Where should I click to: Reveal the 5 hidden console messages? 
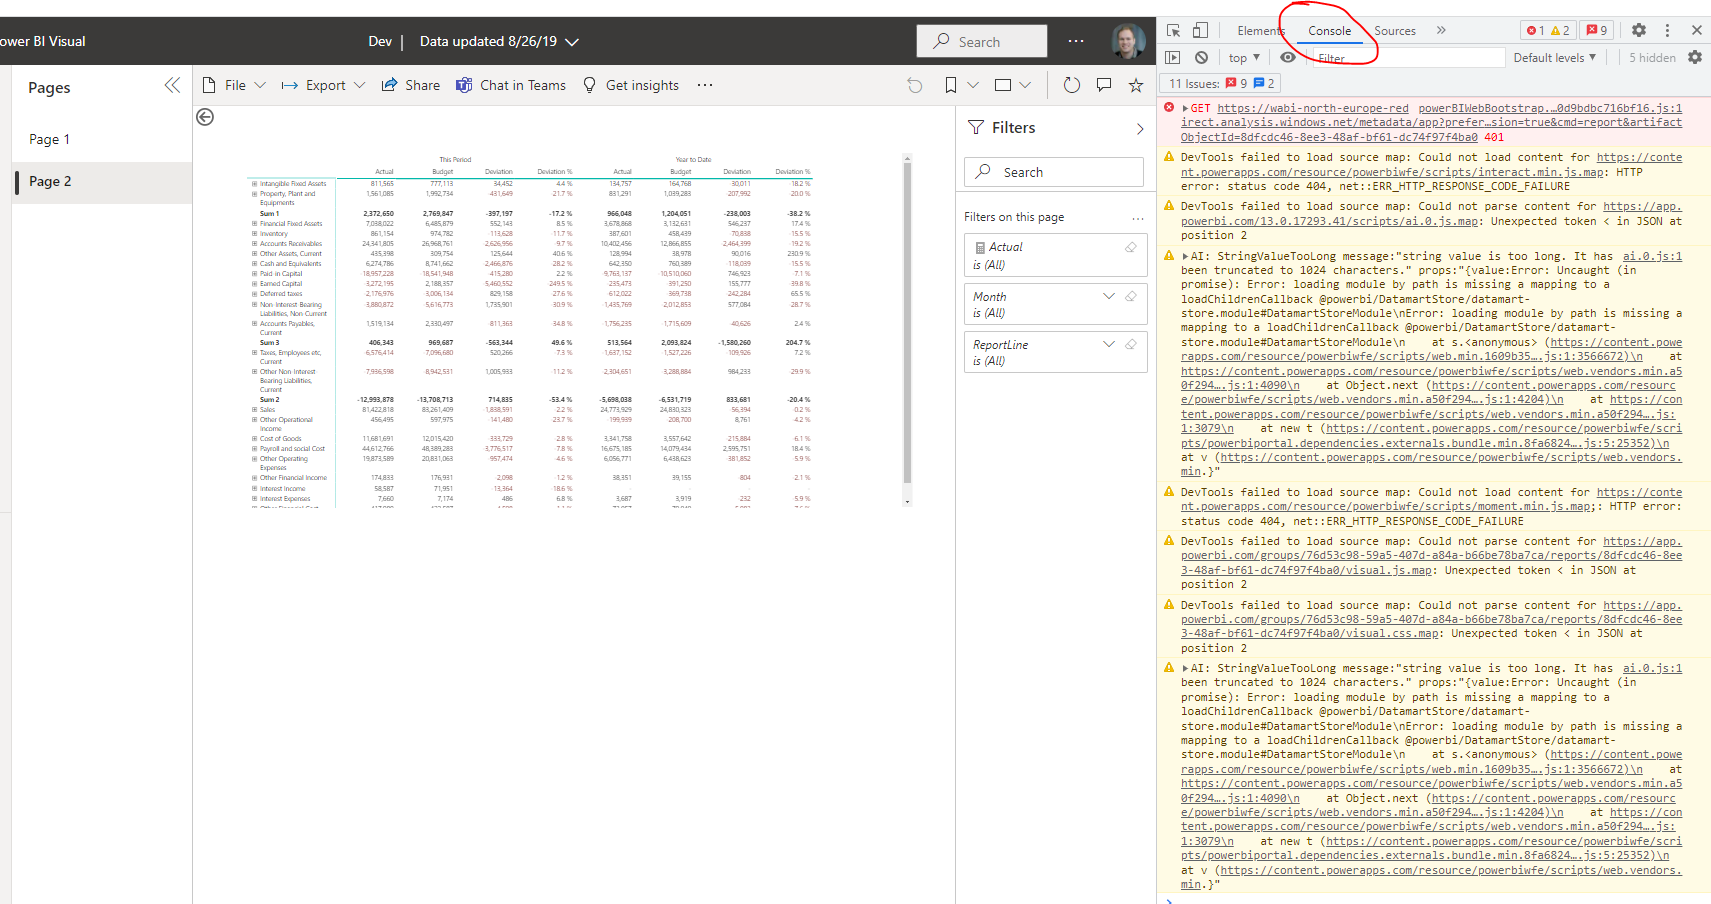[x=1651, y=57]
